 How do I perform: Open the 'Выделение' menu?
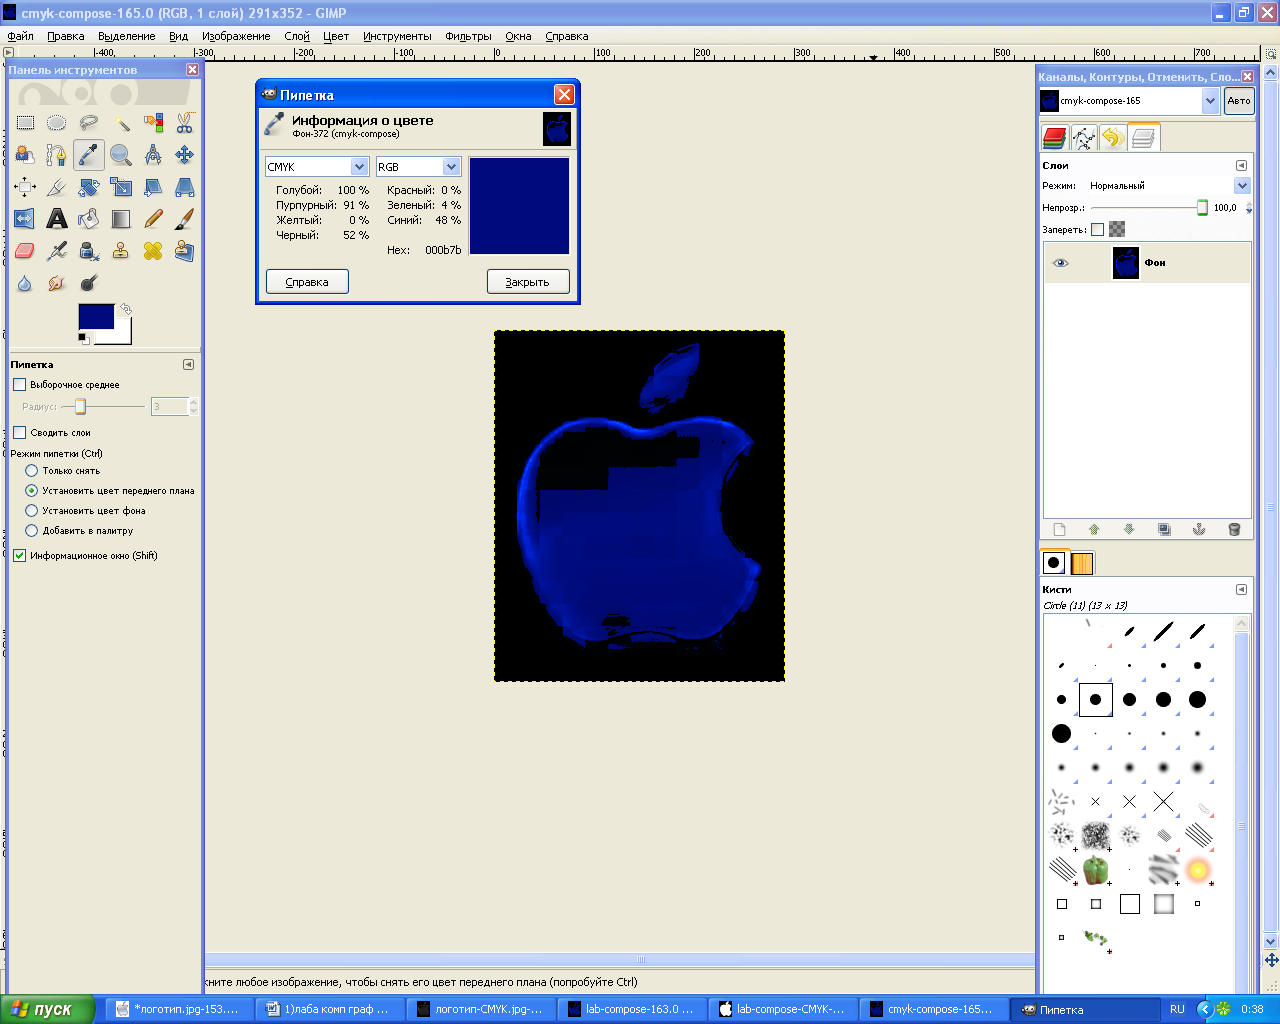[127, 36]
